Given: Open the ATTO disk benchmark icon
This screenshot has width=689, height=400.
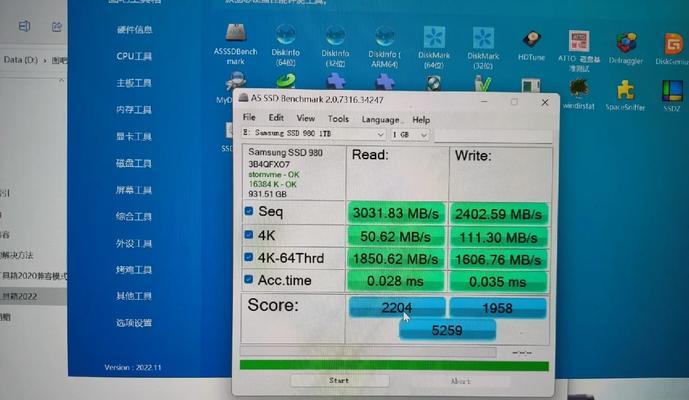Looking at the screenshot, I should (579, 41).
